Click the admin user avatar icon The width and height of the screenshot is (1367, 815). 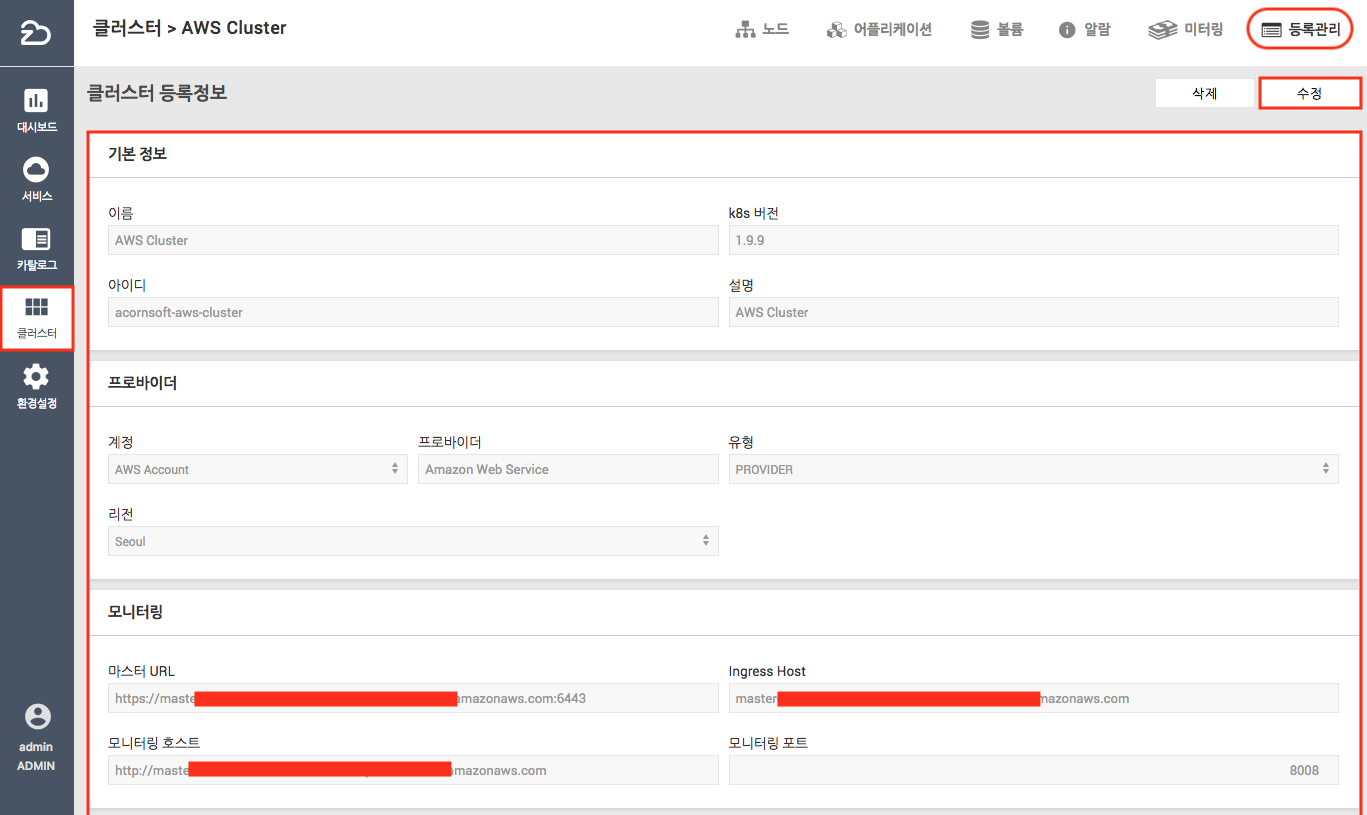click(x=36, y=717)
